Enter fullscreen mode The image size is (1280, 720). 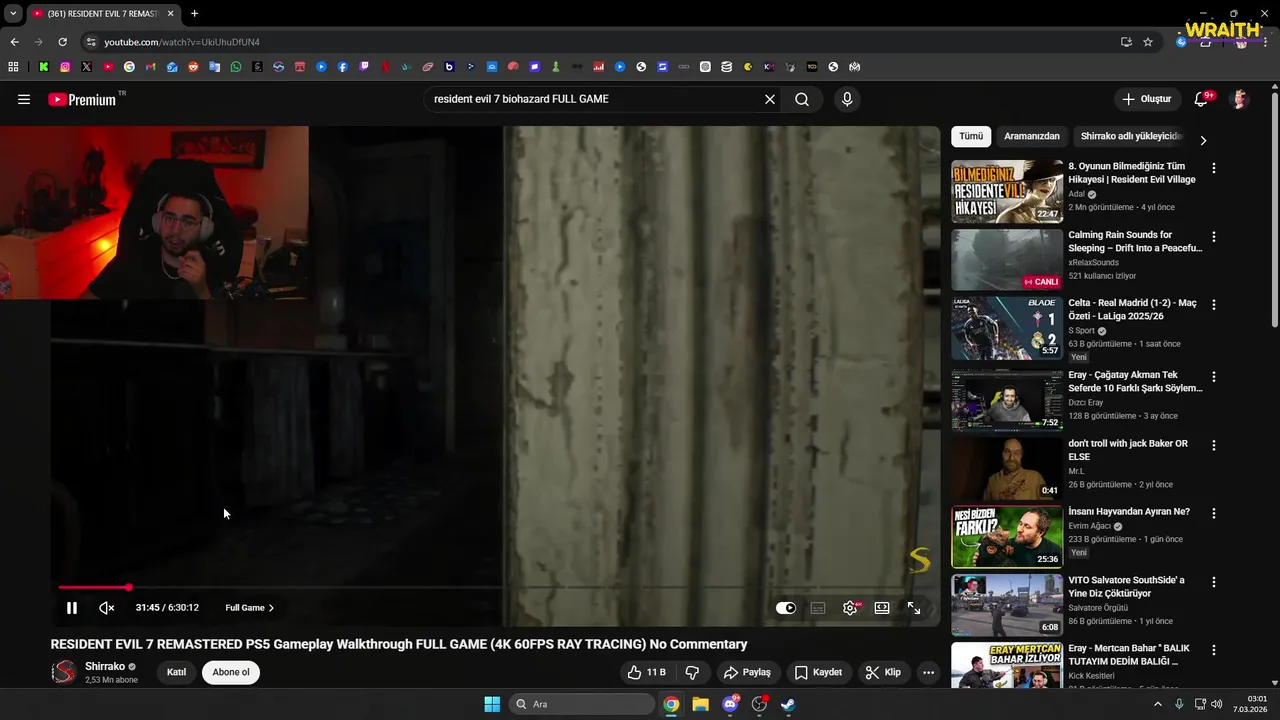coord(914,608)
